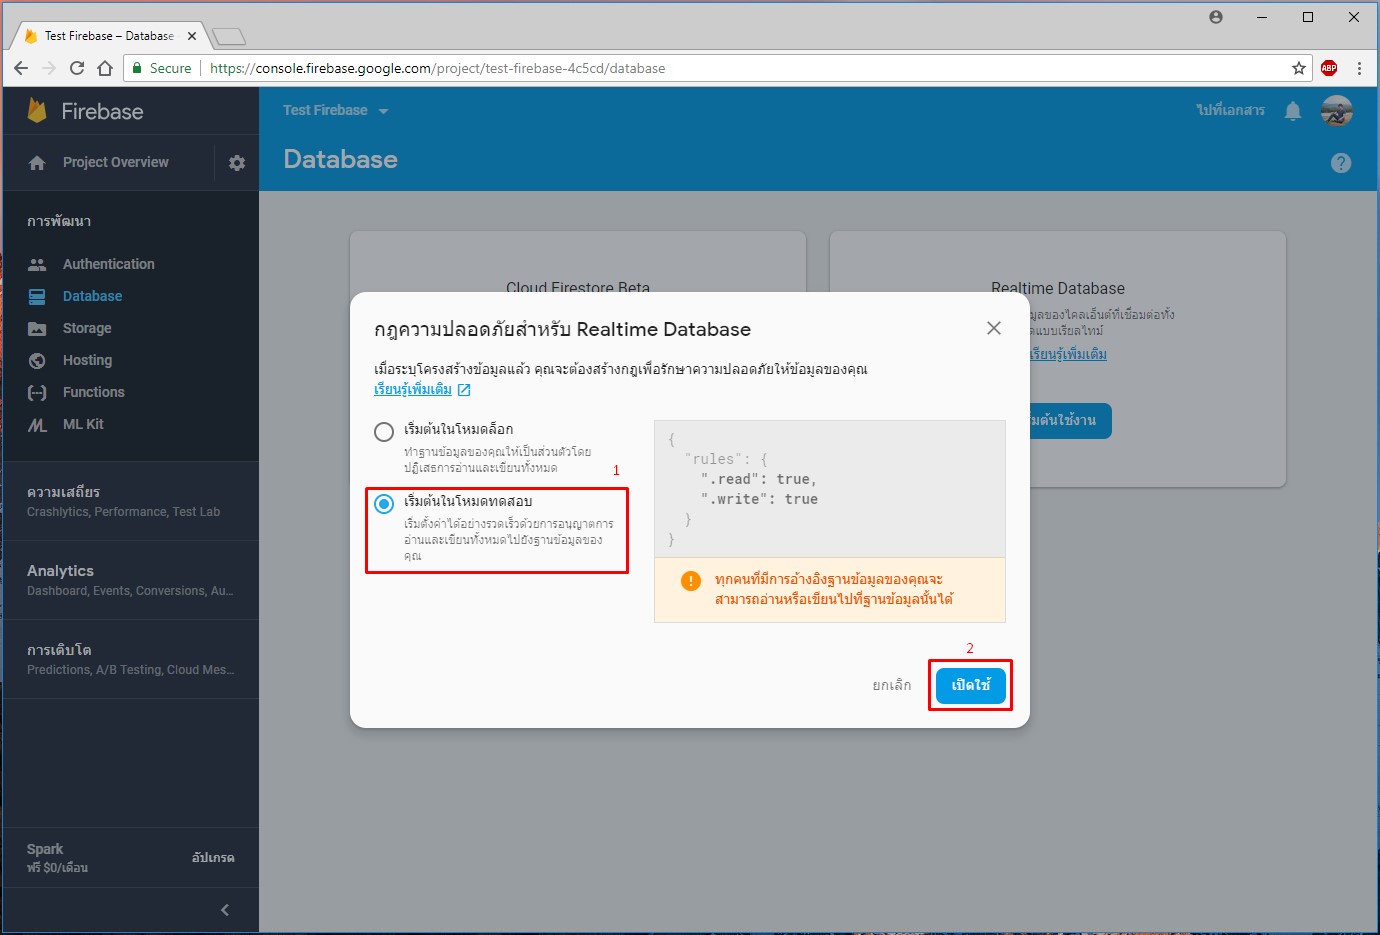Switch to the Test Firebase – Database tab
1380x935 pixels.
(x=108, y=35)
